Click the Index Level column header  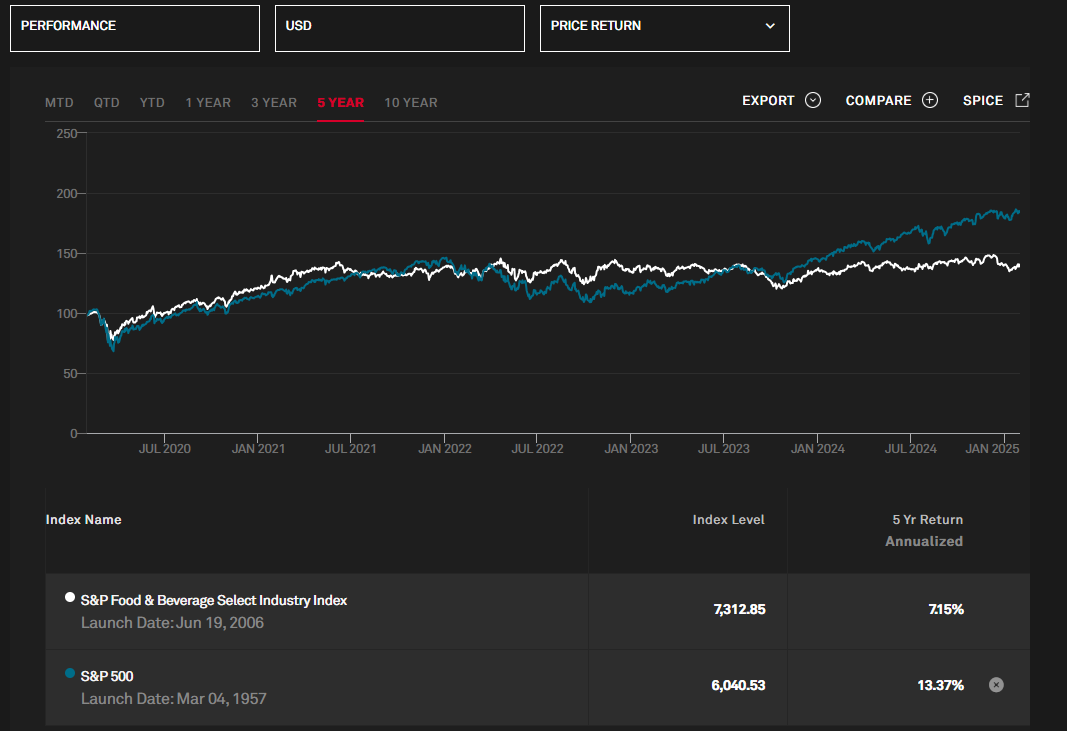(x=729, y=520)
